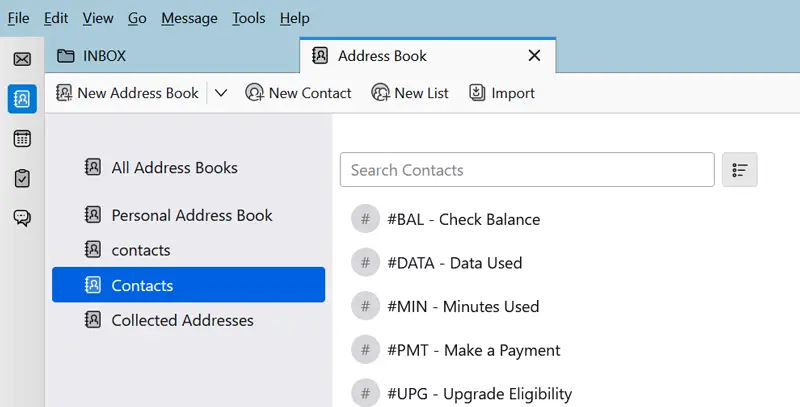Open the Chat space icon
Screen dimensions: 800x407
pos(22,218)
